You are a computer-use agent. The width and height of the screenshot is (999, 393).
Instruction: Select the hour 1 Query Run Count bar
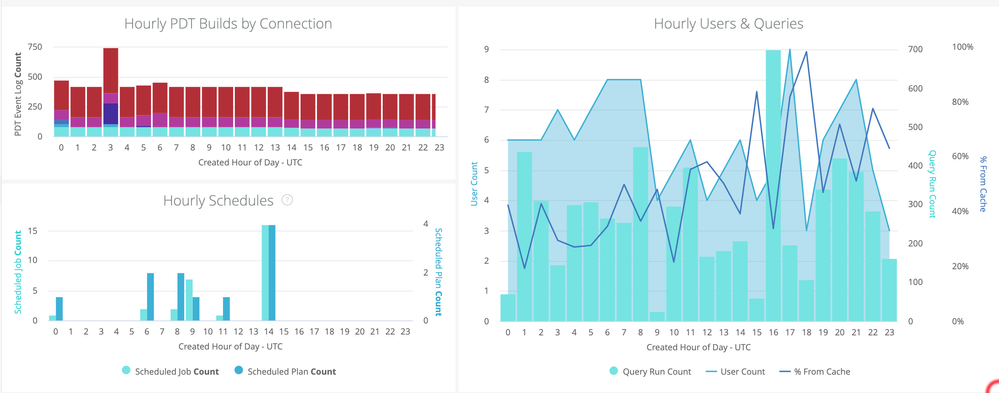click(x=524, y=236)
